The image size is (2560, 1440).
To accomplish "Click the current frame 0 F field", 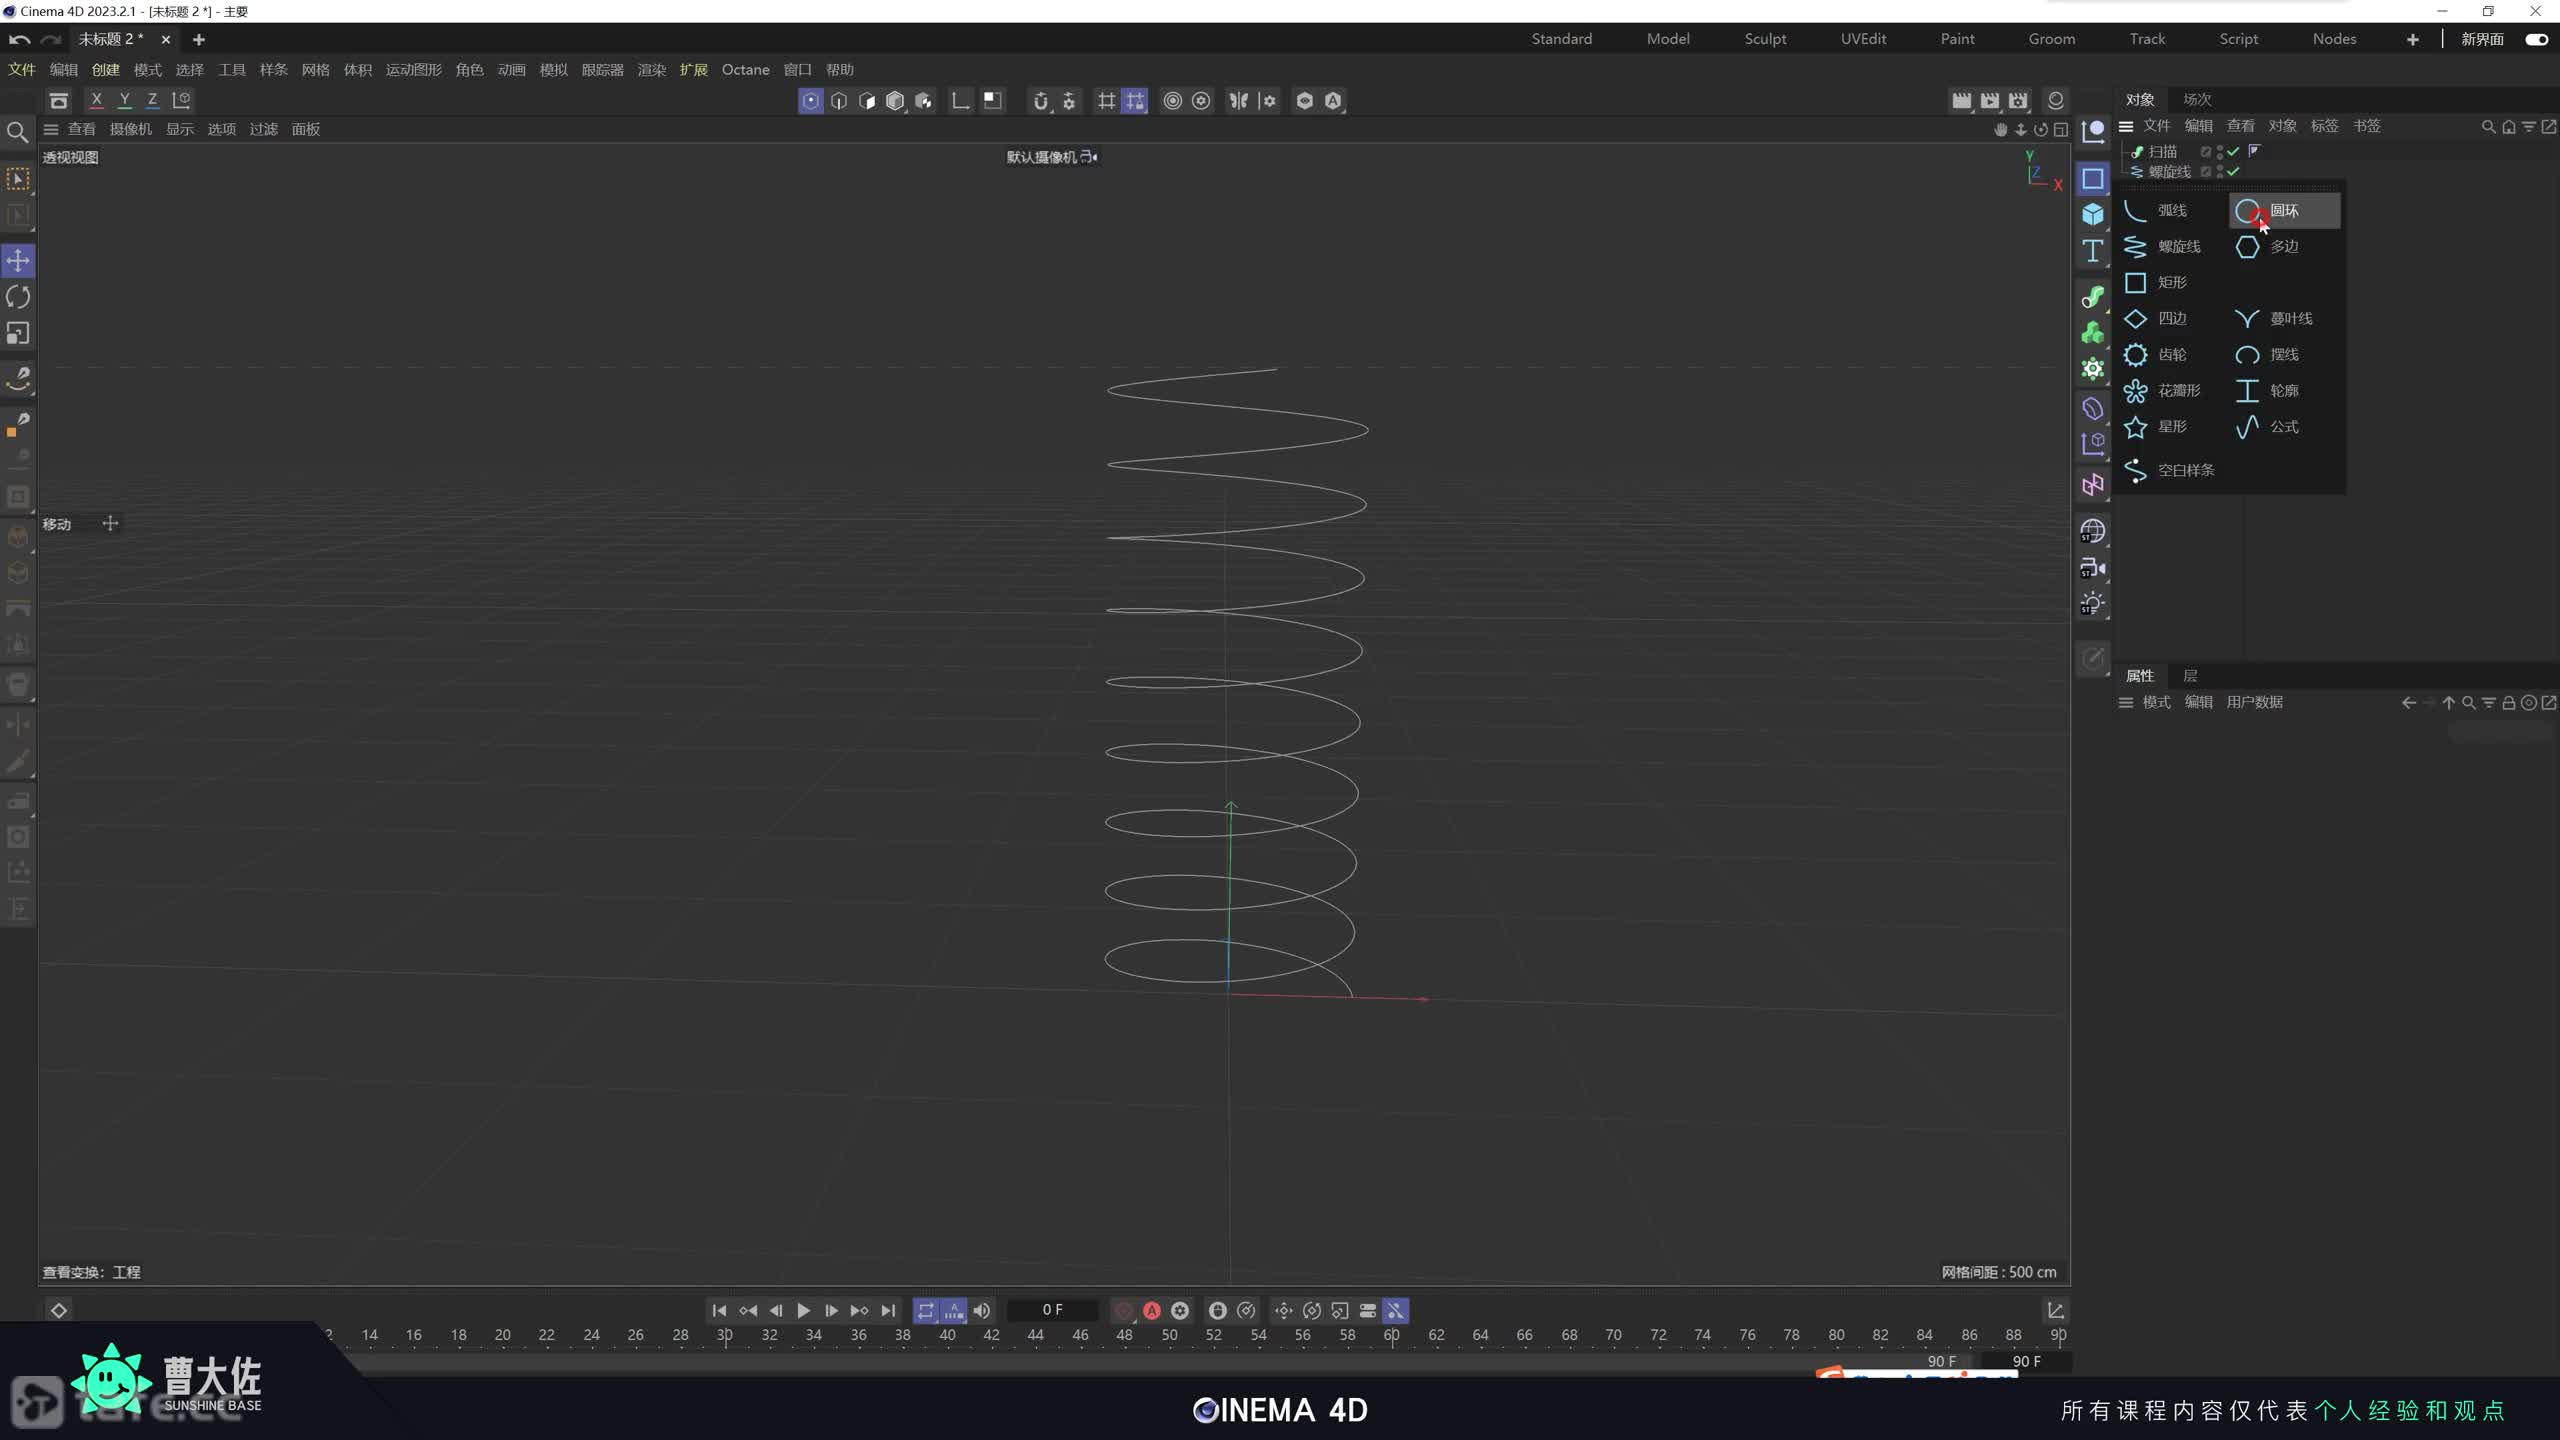I will pos(1052,1310).
